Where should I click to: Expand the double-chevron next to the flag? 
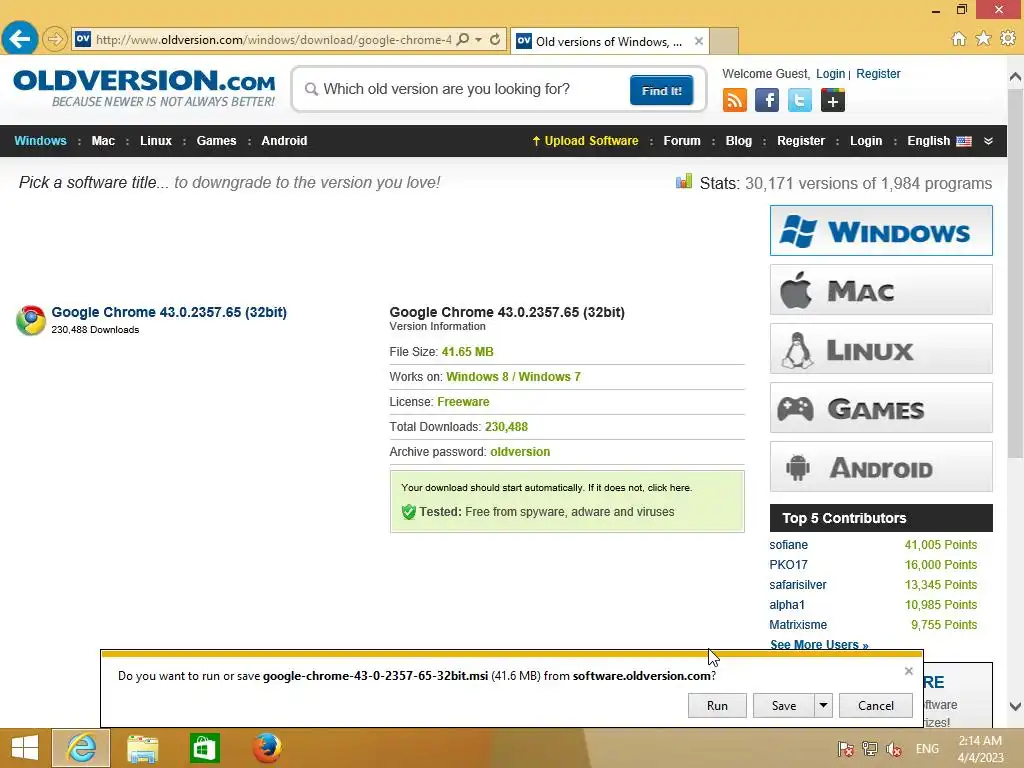tap(989, 141)
